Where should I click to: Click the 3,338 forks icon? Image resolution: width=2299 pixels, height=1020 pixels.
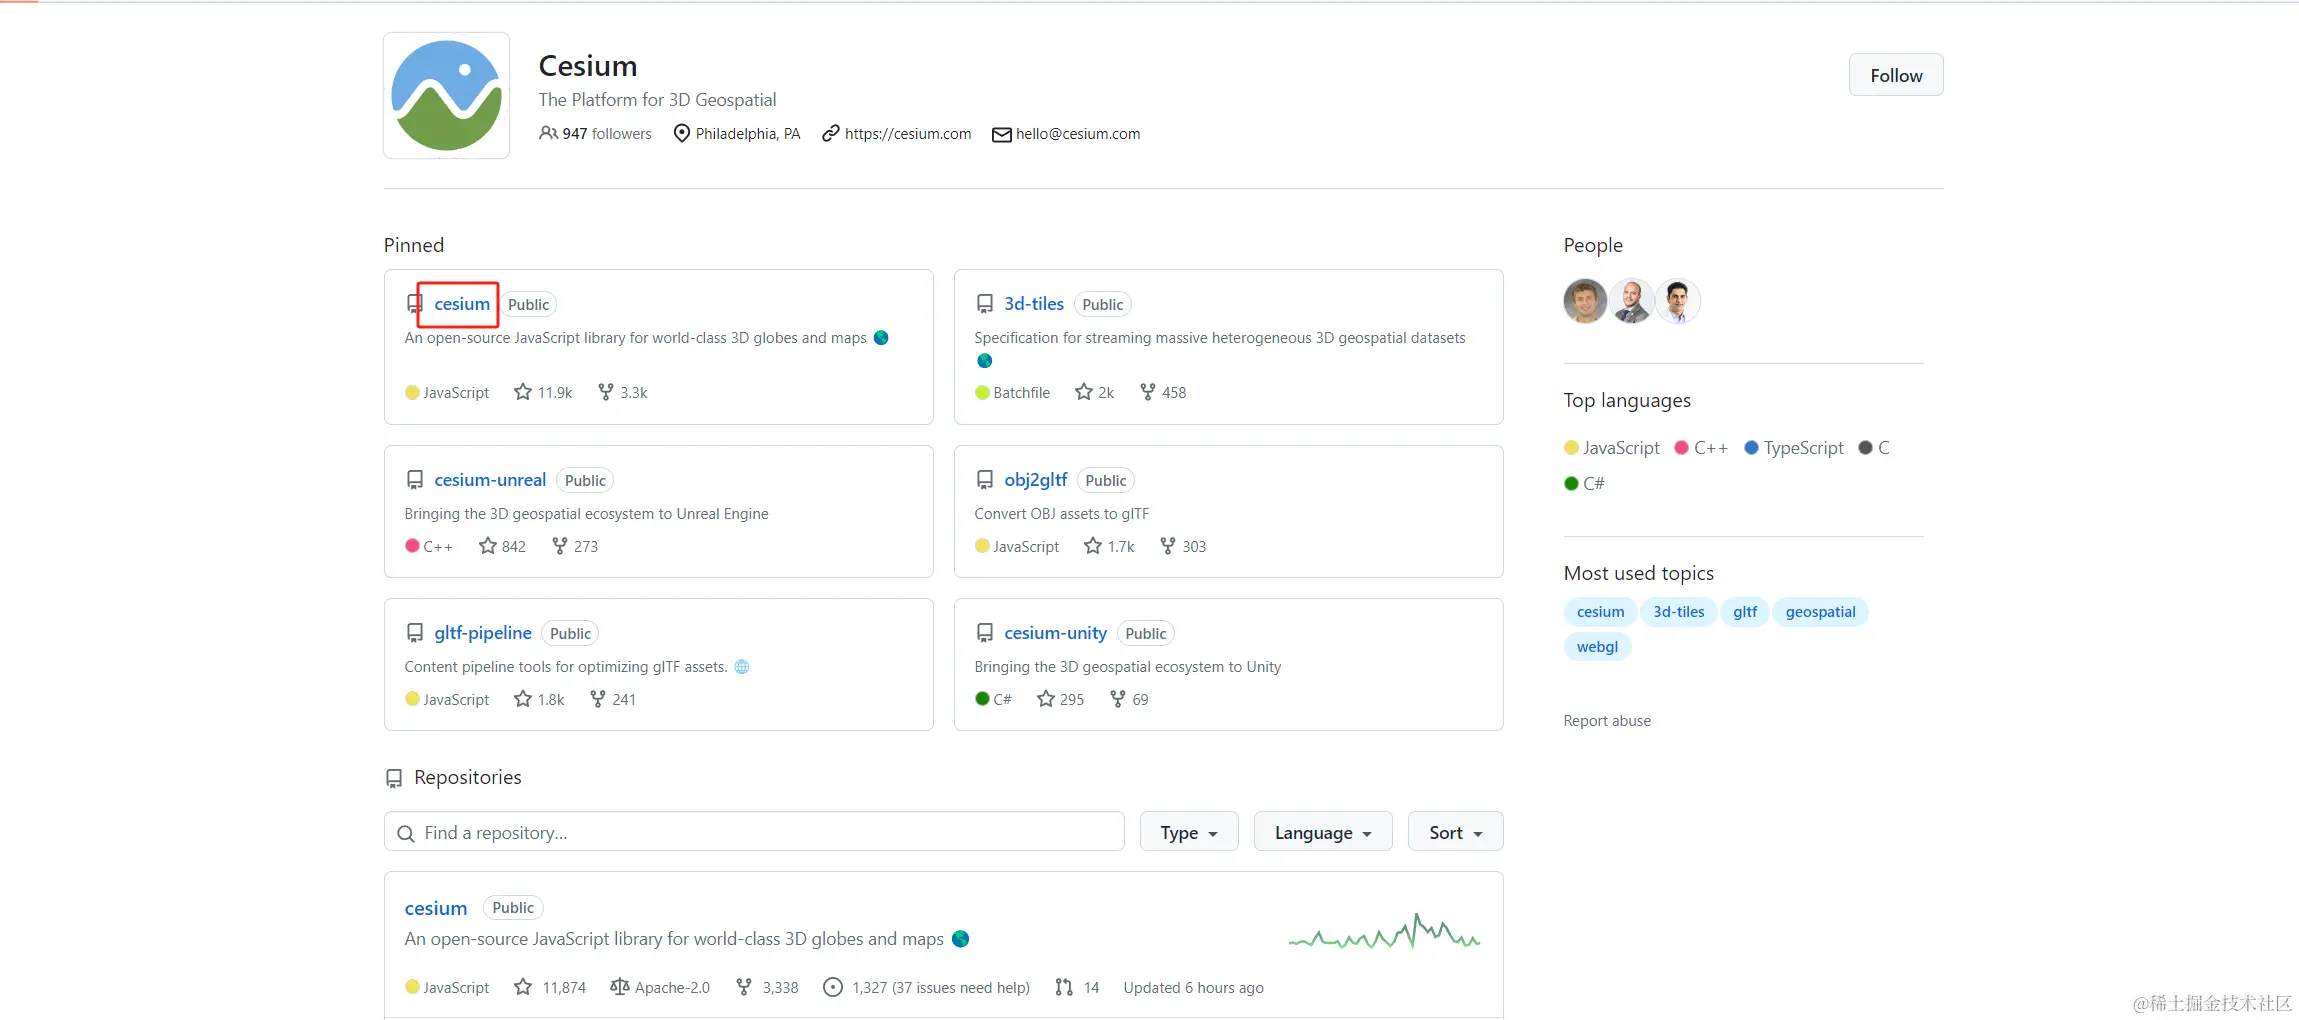(x=744, y=987)
